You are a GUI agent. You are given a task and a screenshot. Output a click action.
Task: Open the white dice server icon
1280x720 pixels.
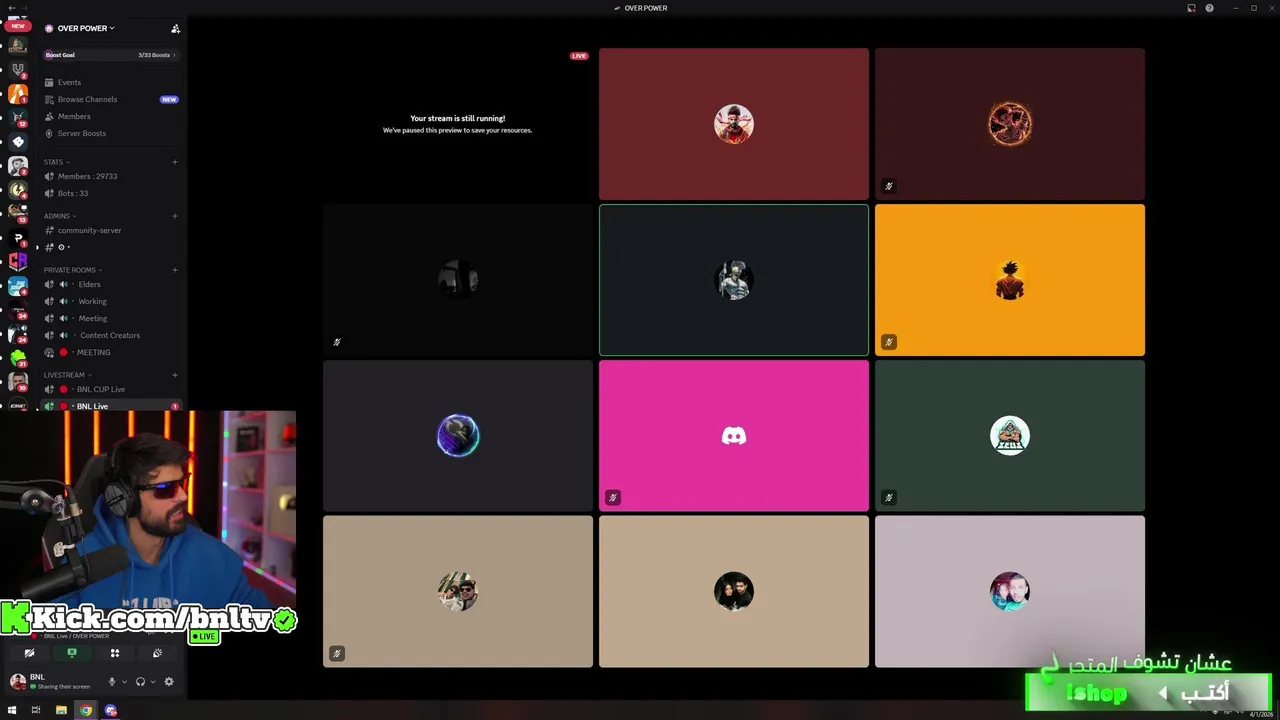click(x=18, y=142)
